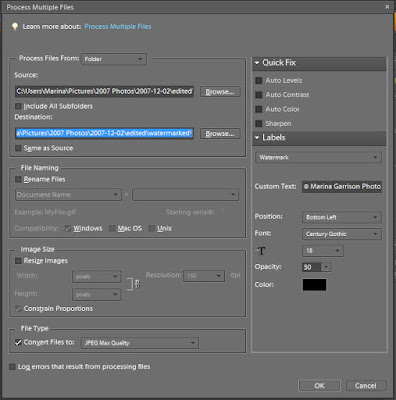The image size is (396, 400).
Task: Click the constrain proportions chain icon
Action: click(x=137, y=284)
